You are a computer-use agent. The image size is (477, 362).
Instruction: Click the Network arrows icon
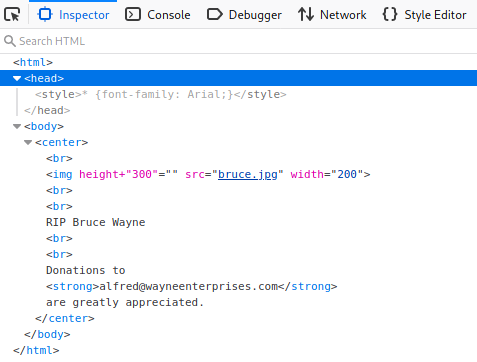coord(306,14)
